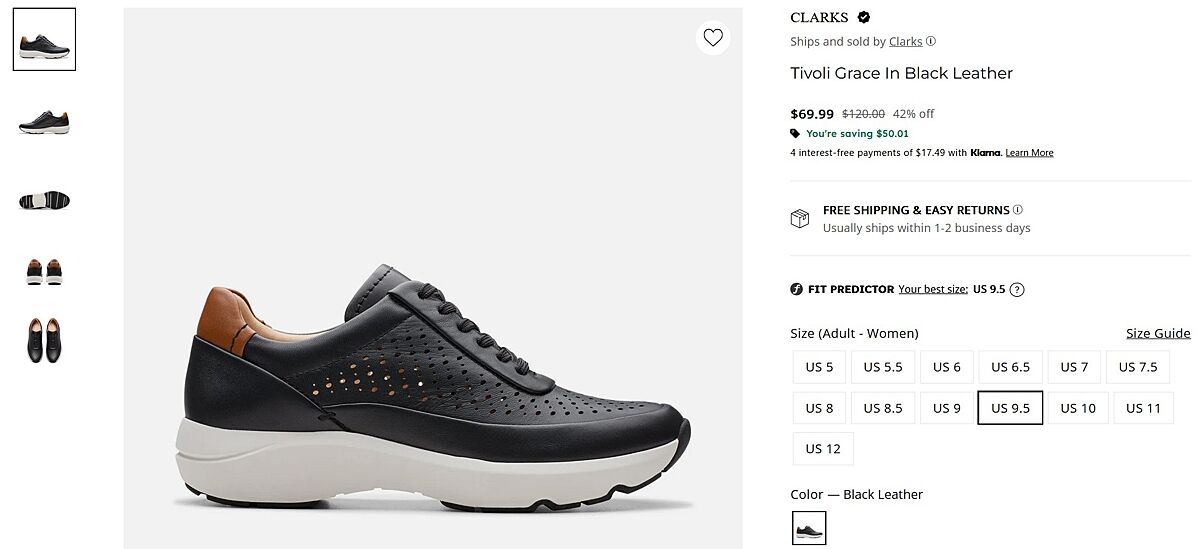Viewport: 1200px width, 549px height.
Task: Click the shipping box icon
Action: click(800, 218)
